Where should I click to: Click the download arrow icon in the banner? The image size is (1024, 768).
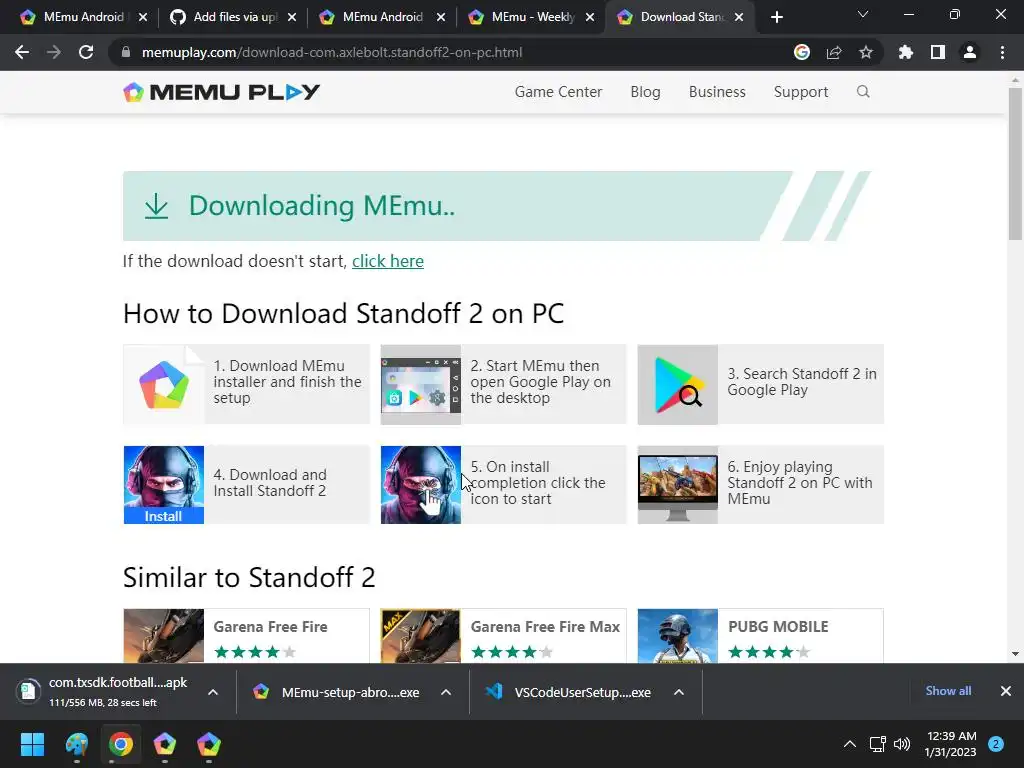[157, 206]
